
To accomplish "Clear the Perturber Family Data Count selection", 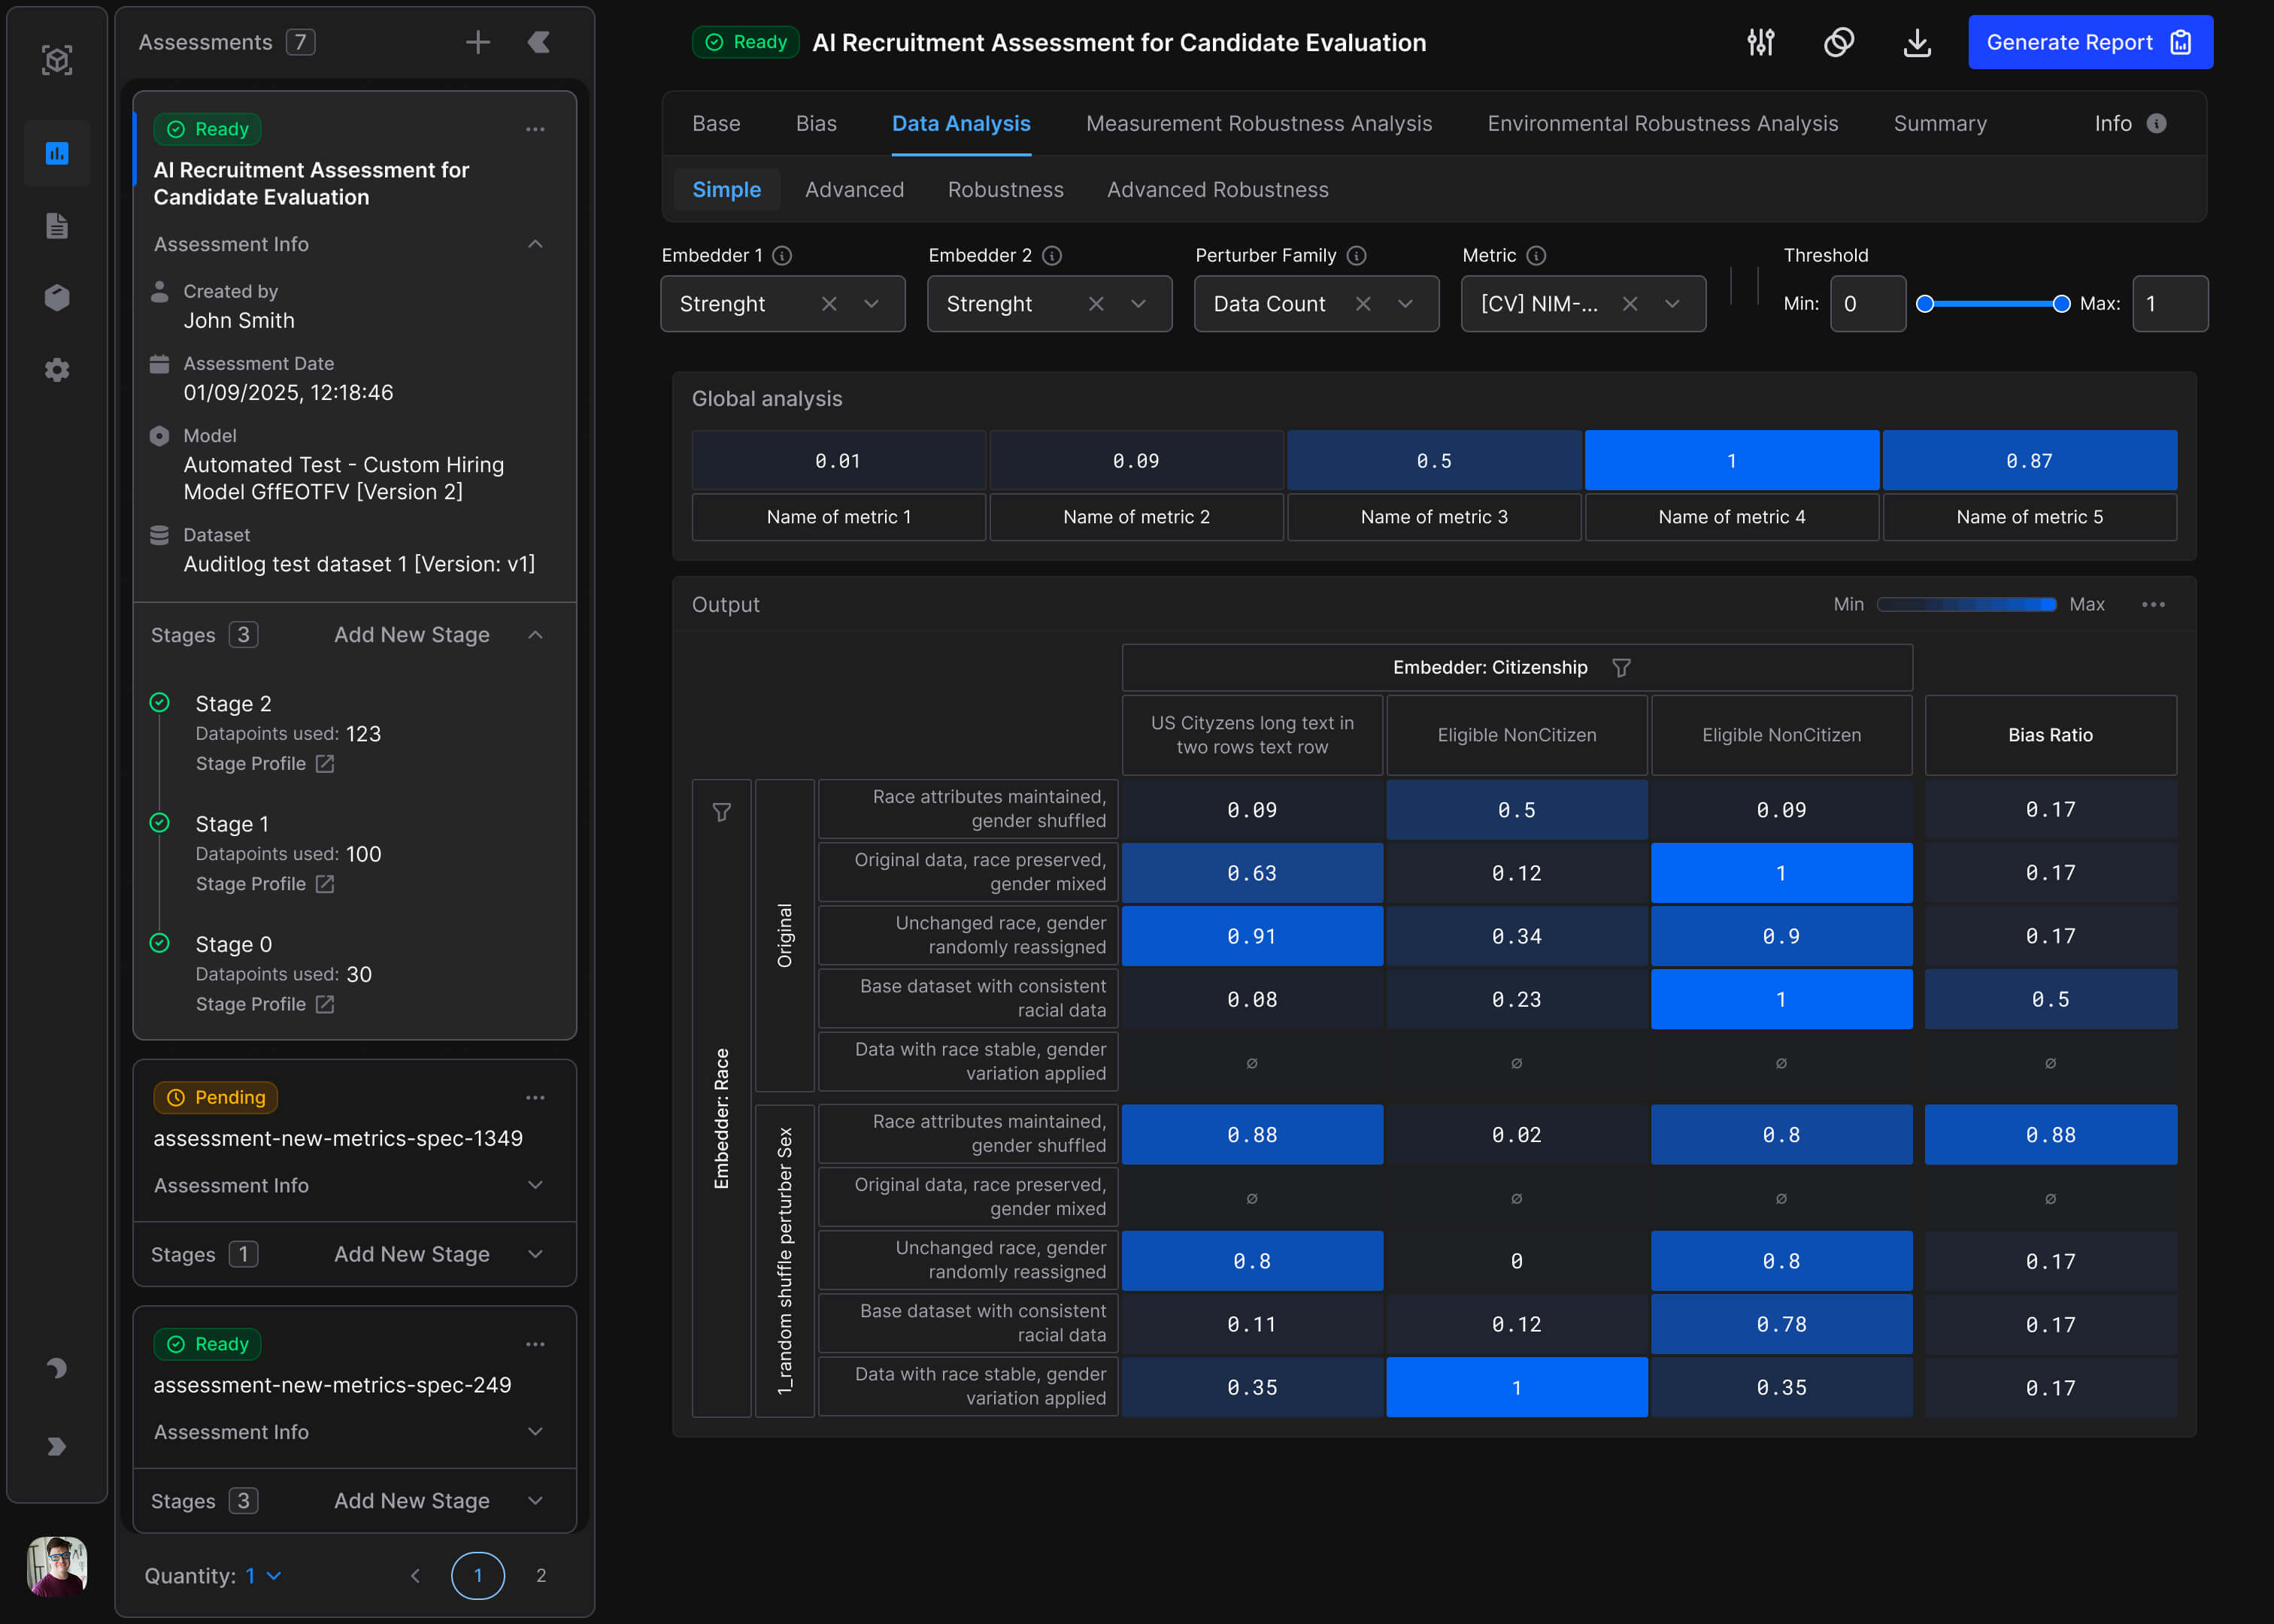I will 1363,304.
